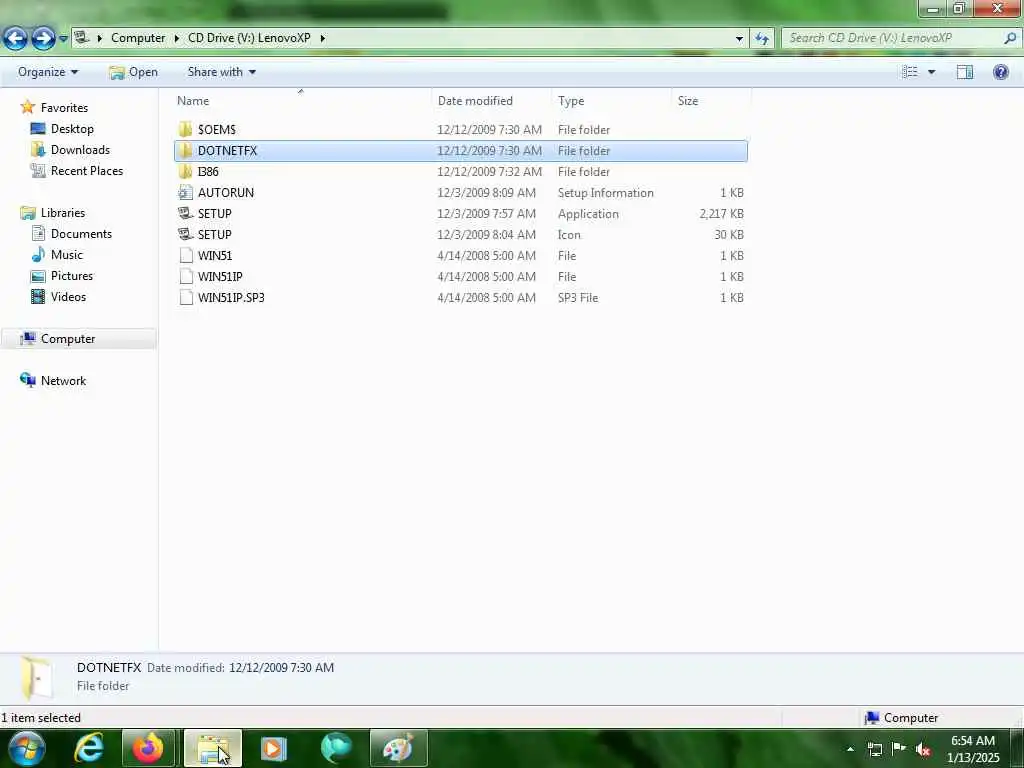Open the Share with menu
This screenshot has height=768, width=1024.
[221, 72]
